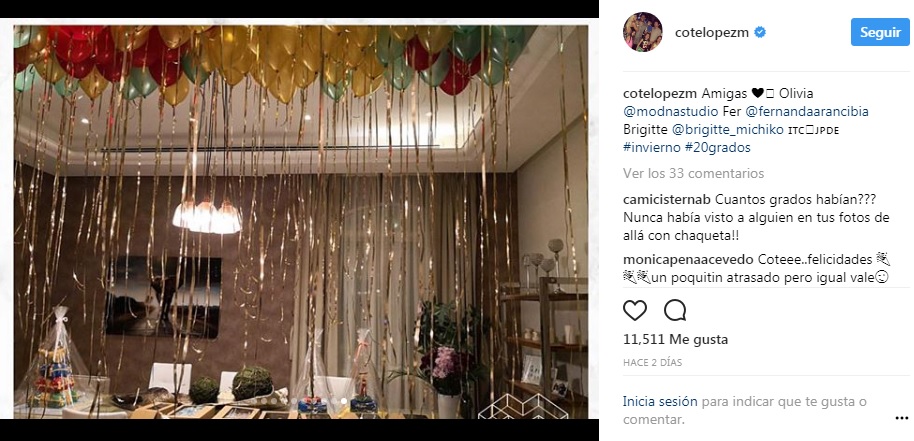
Task: View the 11,511 Me gusta likes list
Action: coord(675,339)
